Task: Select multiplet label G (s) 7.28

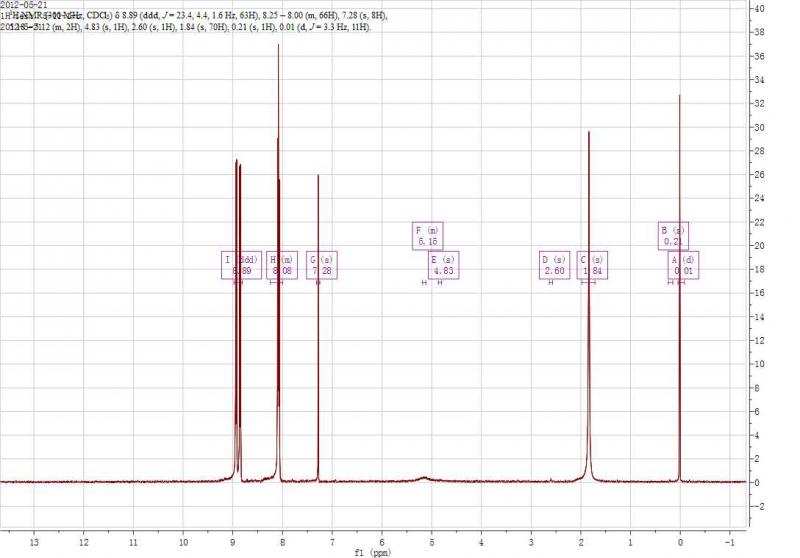Action: pos(321,265)
